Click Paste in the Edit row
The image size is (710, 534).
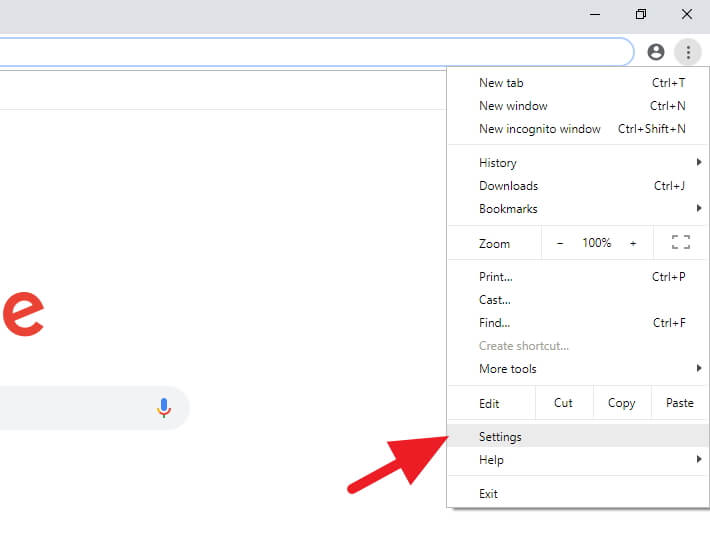[680, 403]
